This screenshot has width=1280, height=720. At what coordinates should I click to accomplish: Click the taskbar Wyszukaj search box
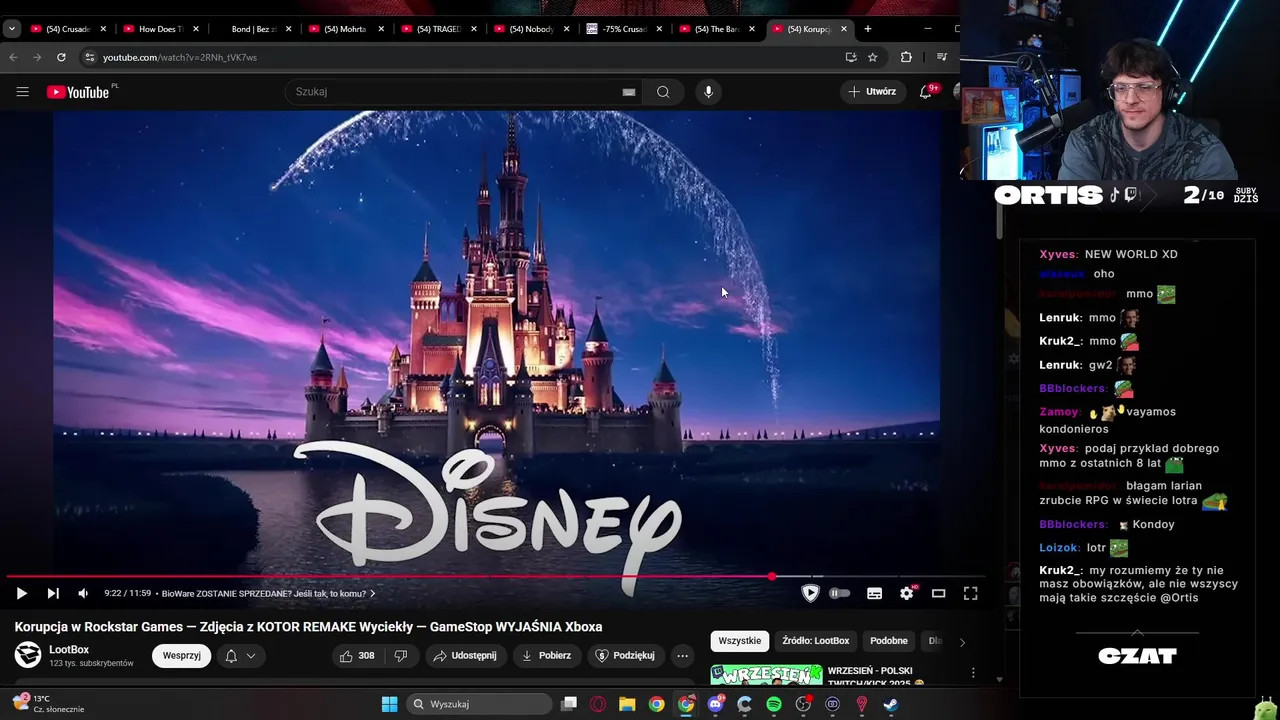pyautogui.click(x=479, y=704)
